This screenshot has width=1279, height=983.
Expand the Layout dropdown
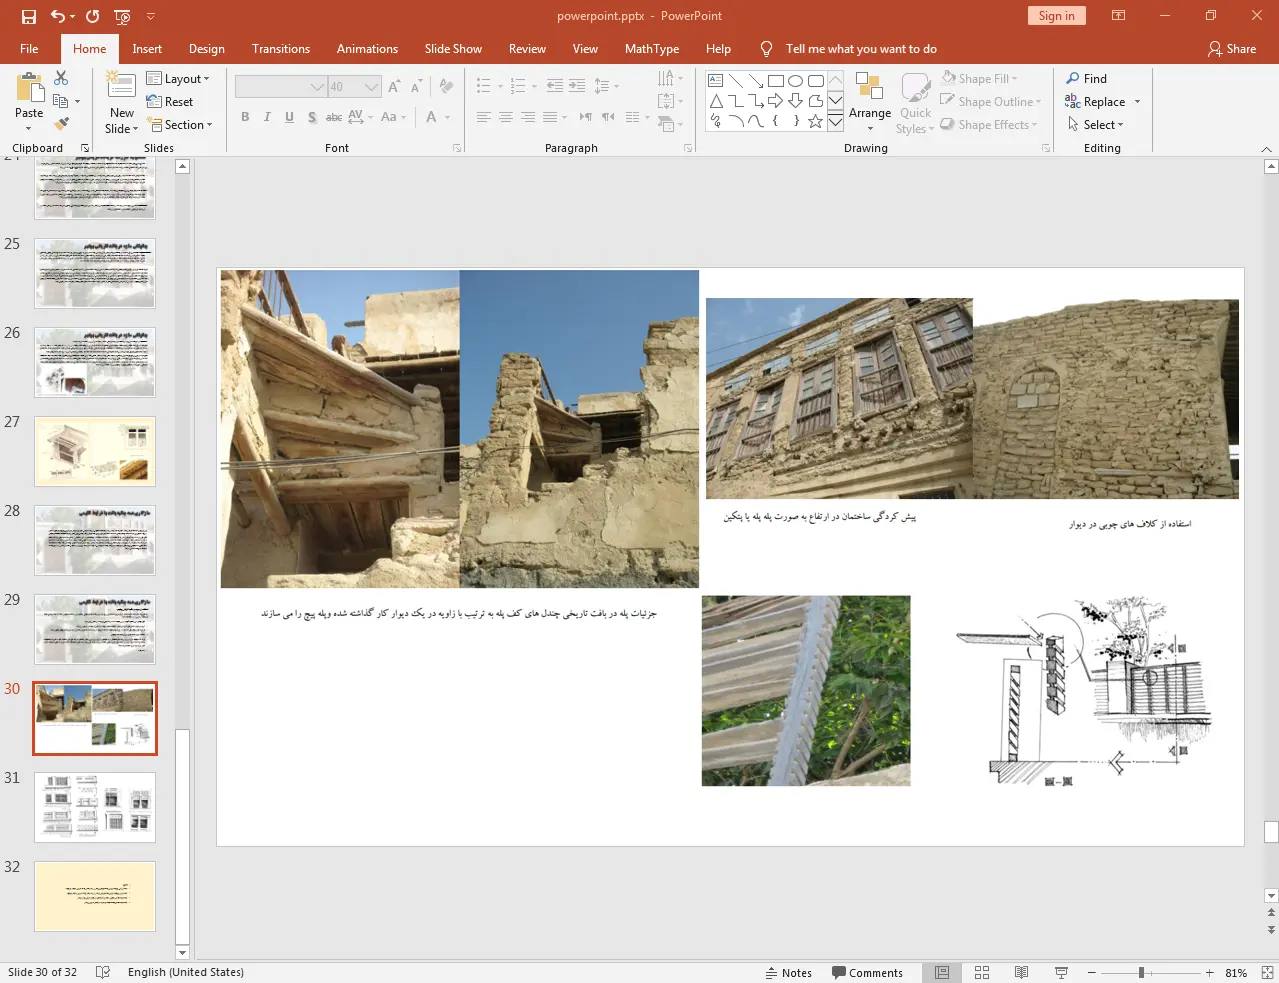[x=178, y=78]
